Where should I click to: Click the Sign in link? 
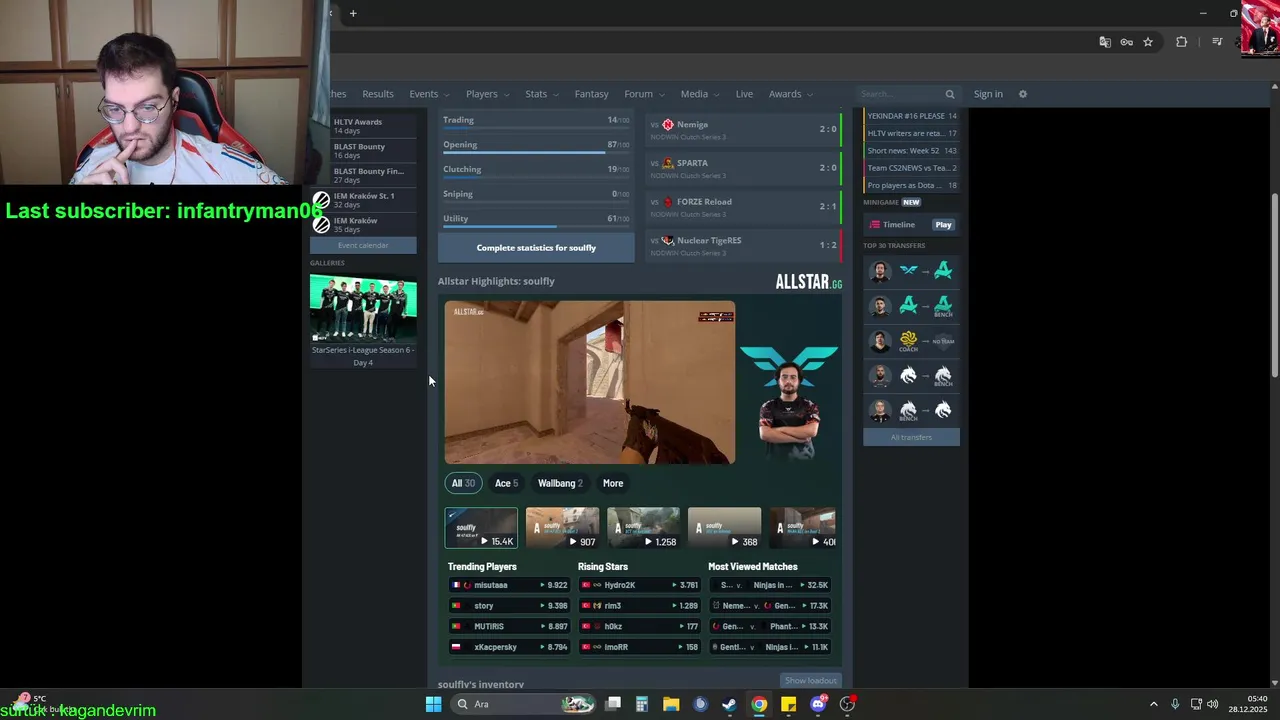click(x=988, y=94)
